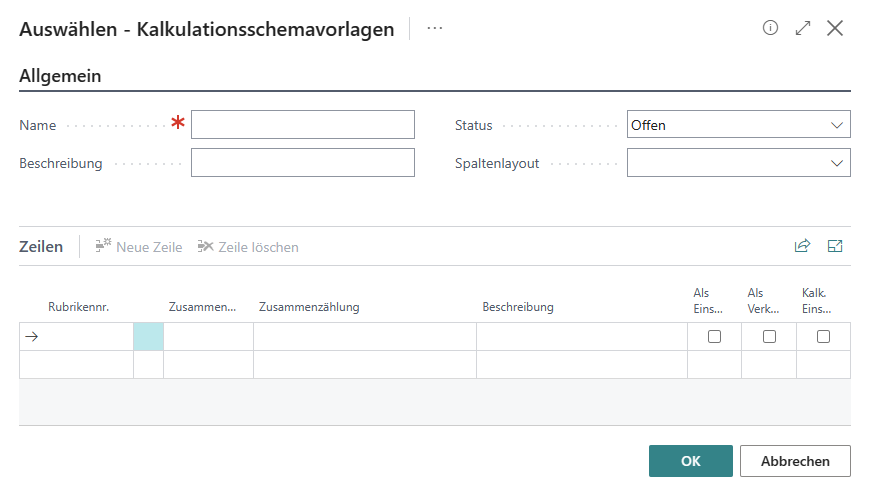Click the OK button
The height and width of the screenshot is (496, 871).
coord(690,461)
